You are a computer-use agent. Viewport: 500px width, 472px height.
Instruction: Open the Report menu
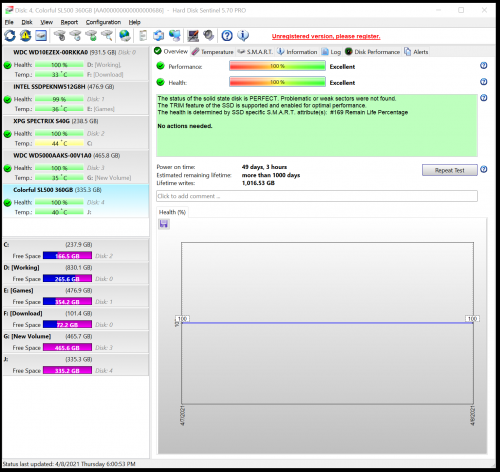coord(69,22)
